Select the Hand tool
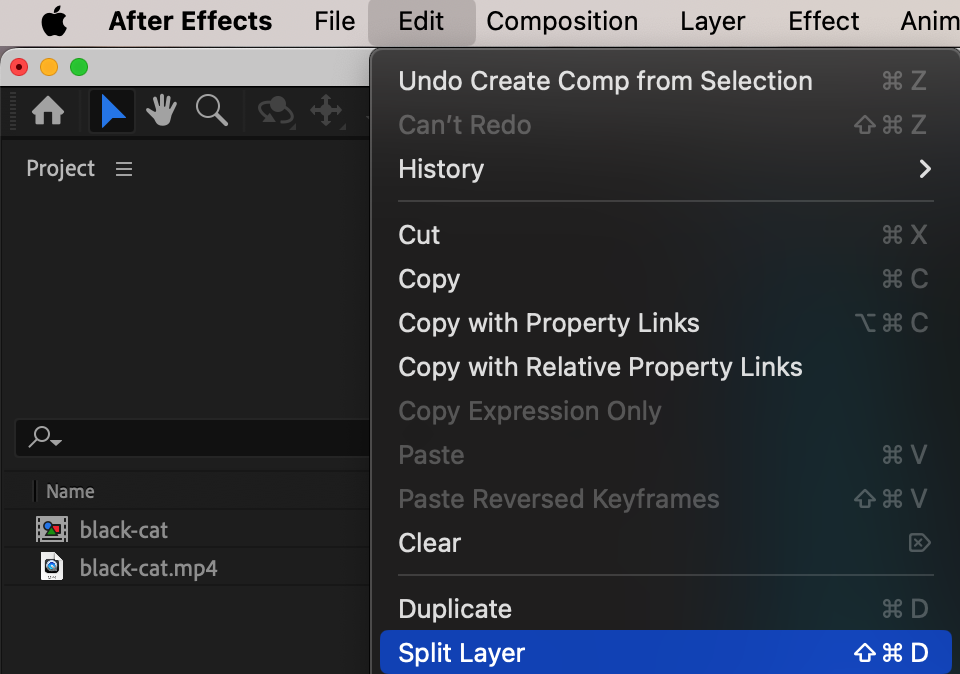 point(161,111)
